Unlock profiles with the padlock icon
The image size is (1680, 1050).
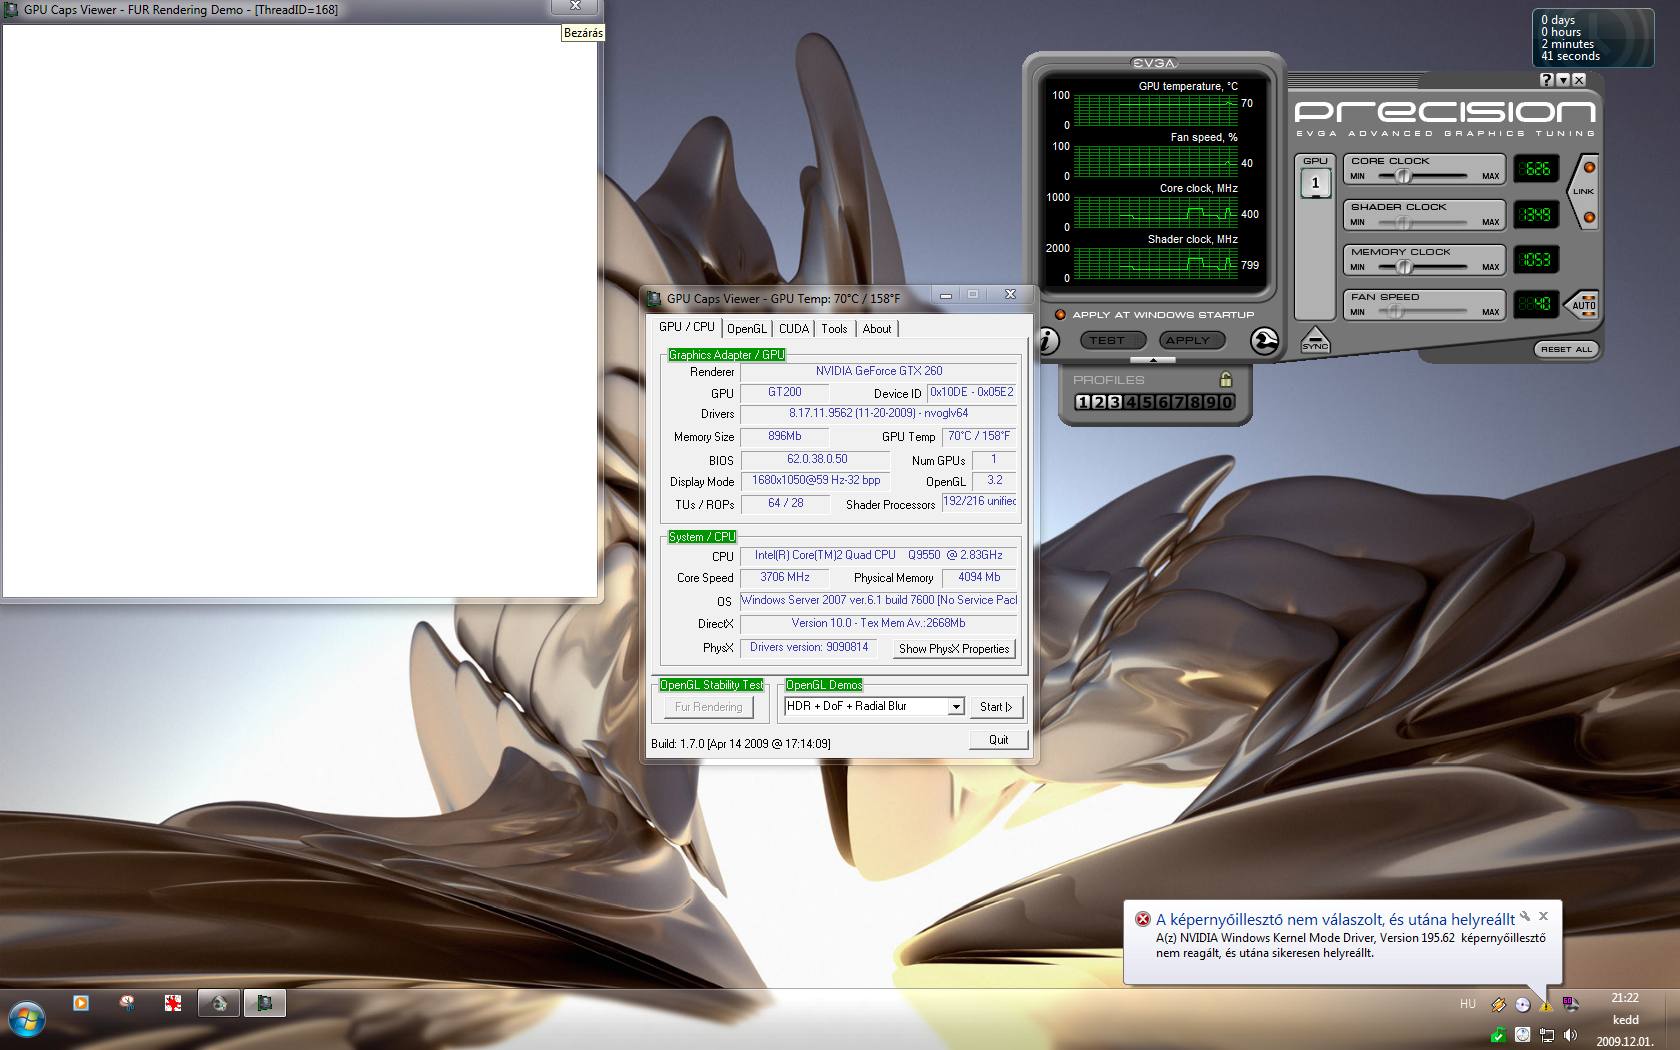(x=1226, y=379)
